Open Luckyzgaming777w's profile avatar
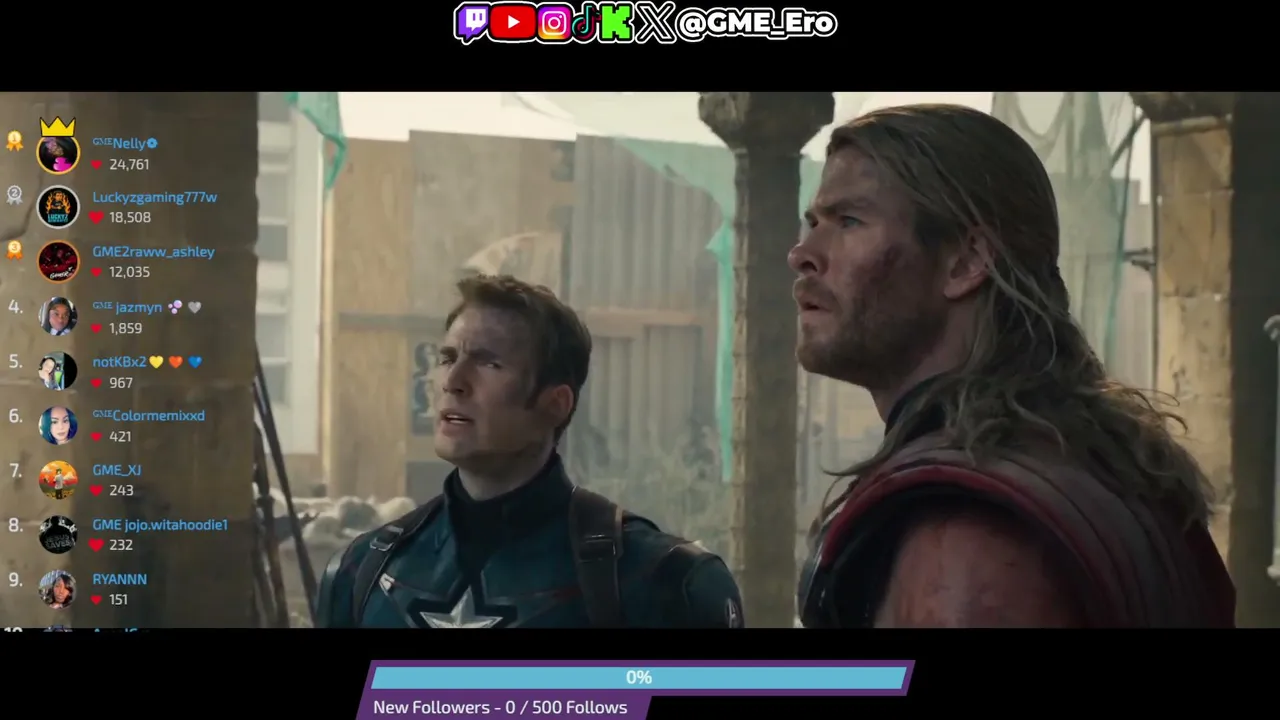This screenshot has height=720, width=1280. point(58,207)
